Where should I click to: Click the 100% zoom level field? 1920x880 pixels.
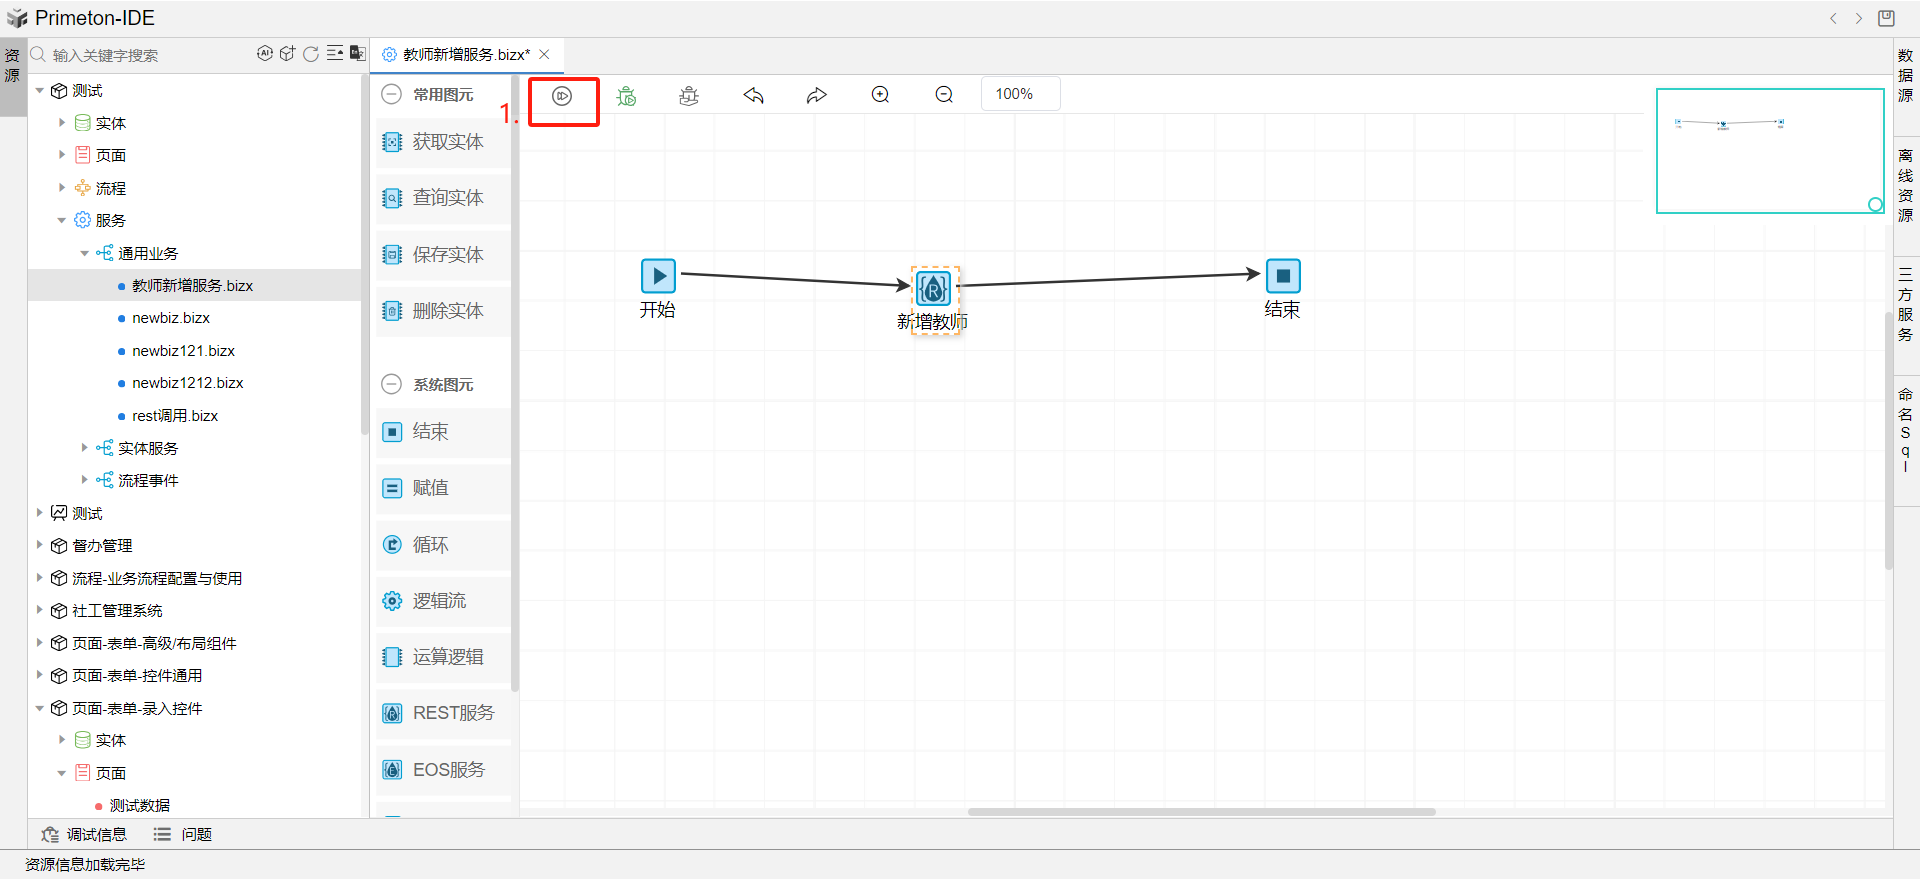(1019, 94)
